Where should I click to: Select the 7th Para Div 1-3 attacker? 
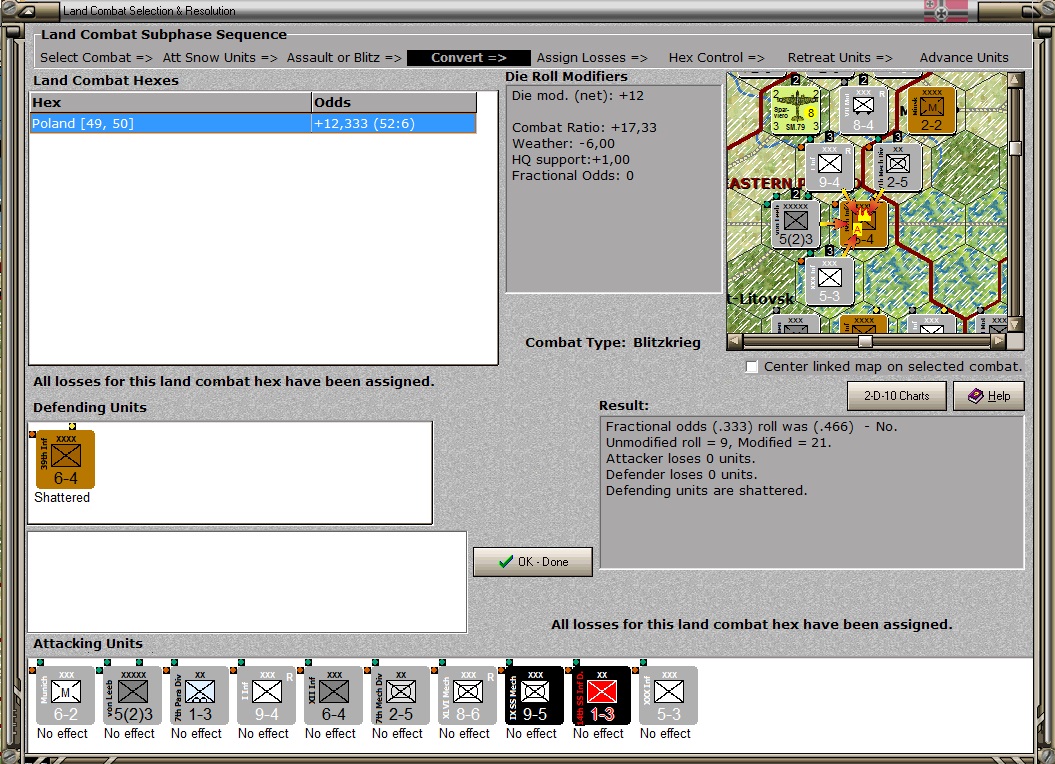(199, 695)
